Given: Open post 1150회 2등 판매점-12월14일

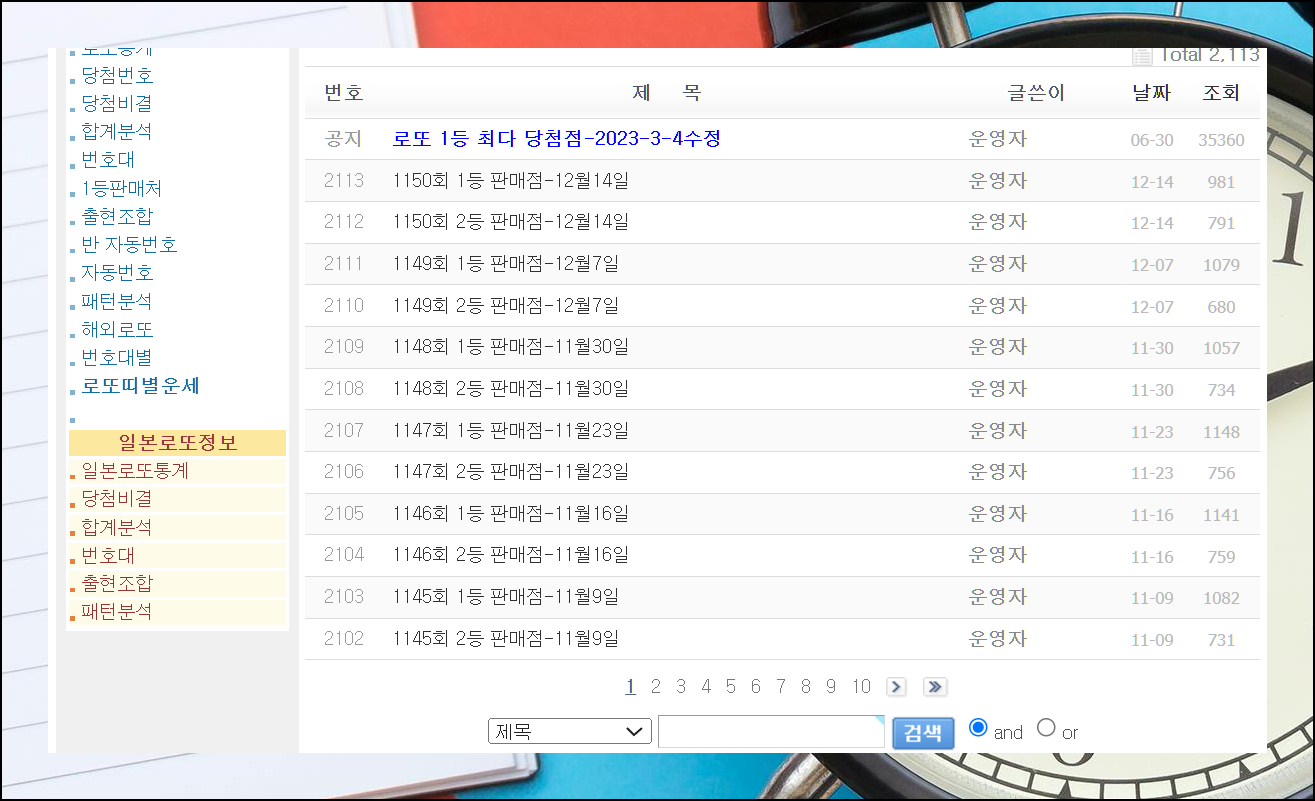Looking at the screenshot, I should tap(510, 222).
